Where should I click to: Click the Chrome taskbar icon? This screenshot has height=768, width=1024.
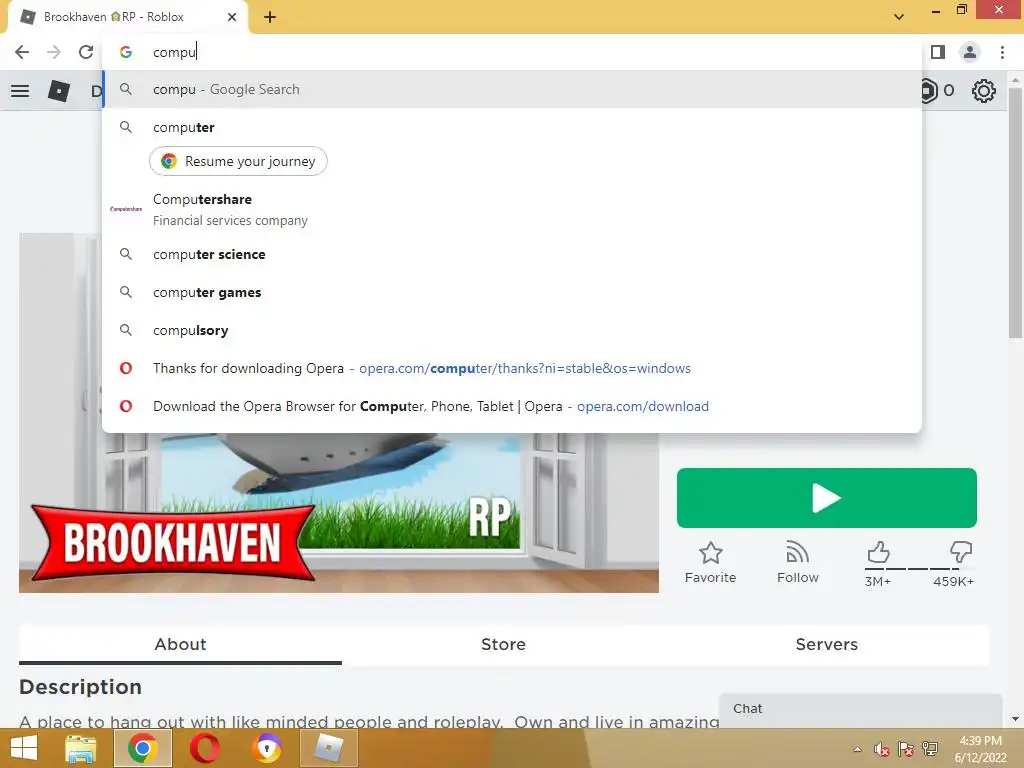pos(143,748)
